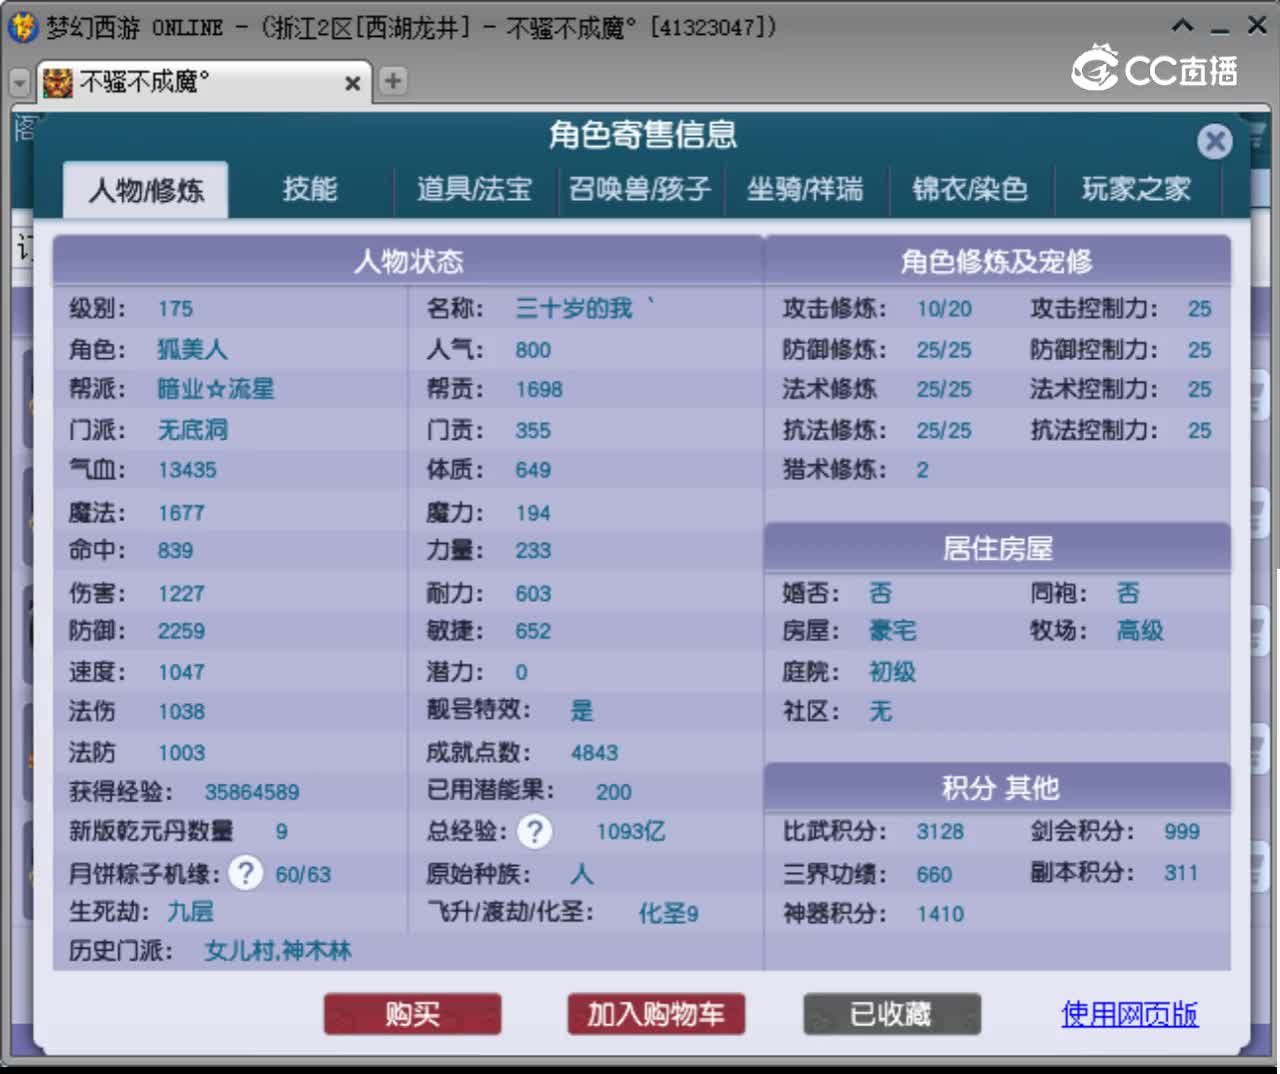This screenshot has height=1074, width=1280.
Task: Click the character name 三十岁的我
Action: pyautogui.click(x=584, y=308)
